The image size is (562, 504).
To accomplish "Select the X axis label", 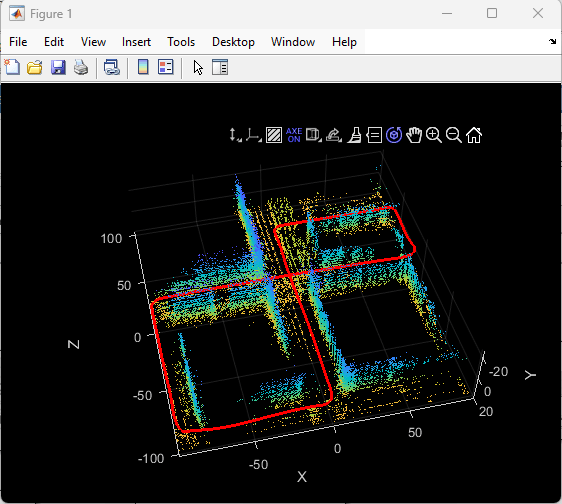I will click(302, 477).
